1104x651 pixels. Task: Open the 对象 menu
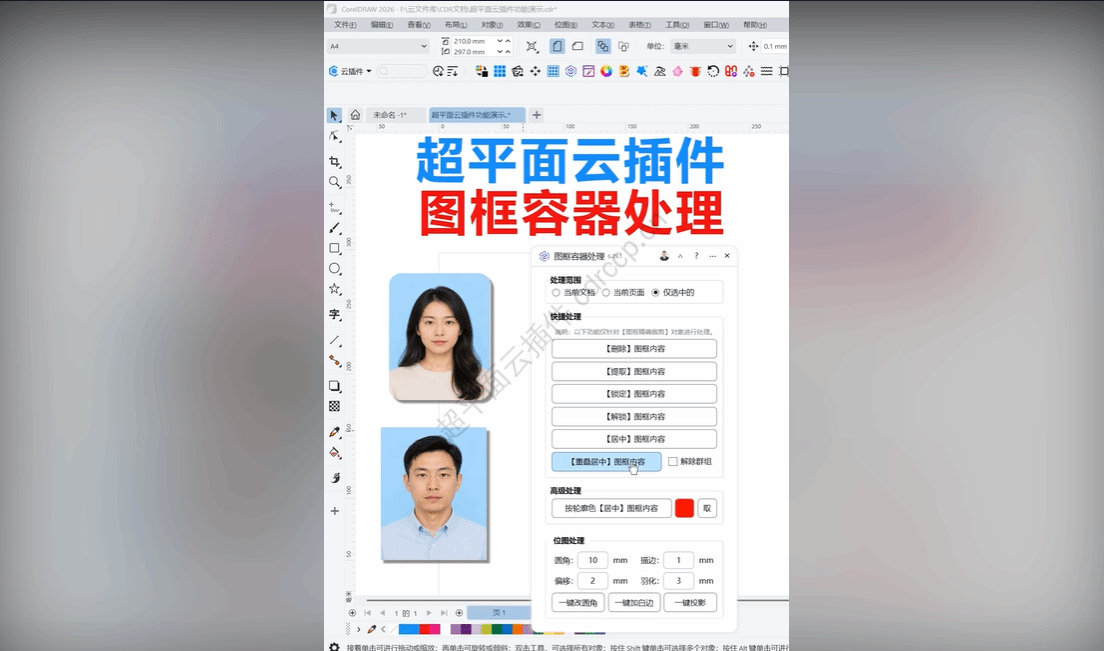tap(491, 25)
